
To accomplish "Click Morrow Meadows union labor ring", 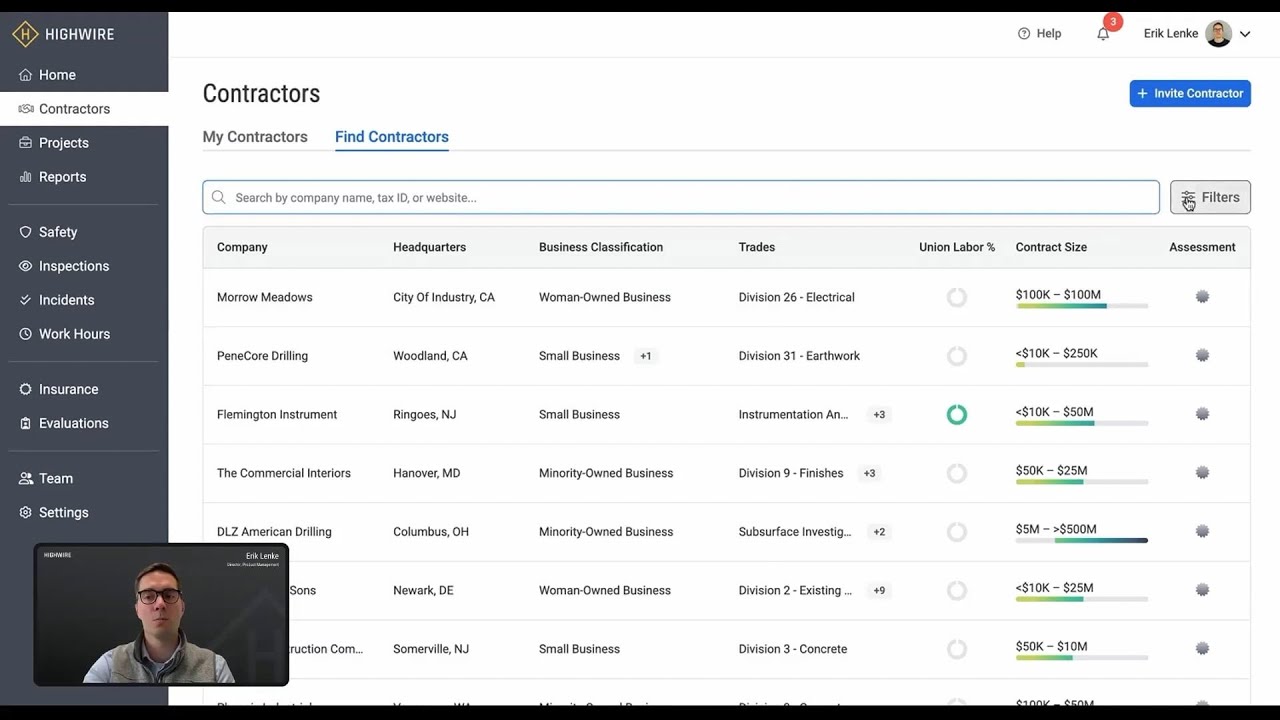I will pyautogui.click(x=957, y=297).
